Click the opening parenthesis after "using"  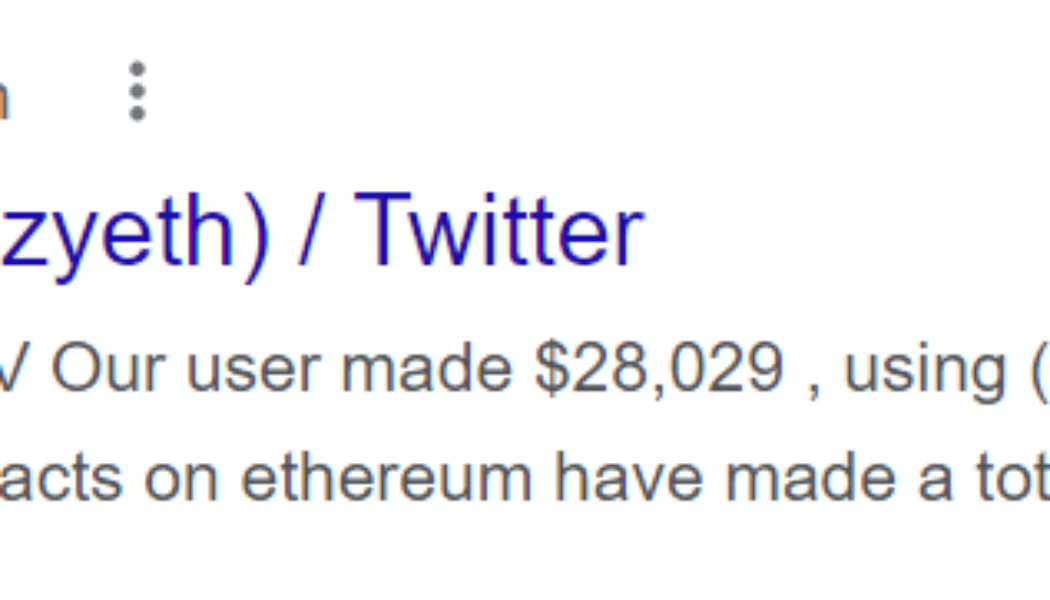1038,370
